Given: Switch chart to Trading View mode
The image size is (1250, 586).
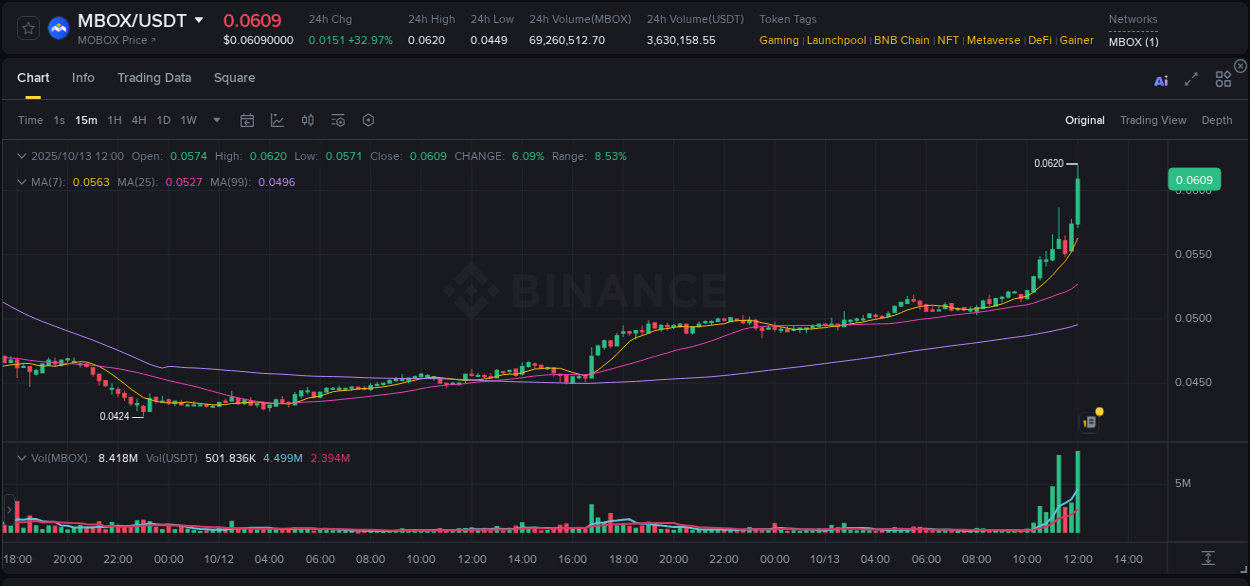Looking at the screenshot, I should pyautogui.click(x=1153, y=120).
